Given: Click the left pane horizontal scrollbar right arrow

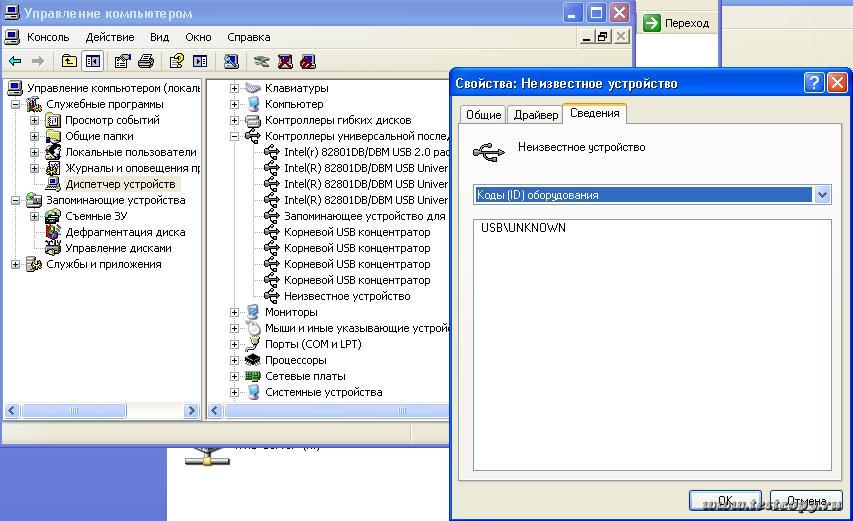Looking at the screenshot, I should tap(194, 411).
